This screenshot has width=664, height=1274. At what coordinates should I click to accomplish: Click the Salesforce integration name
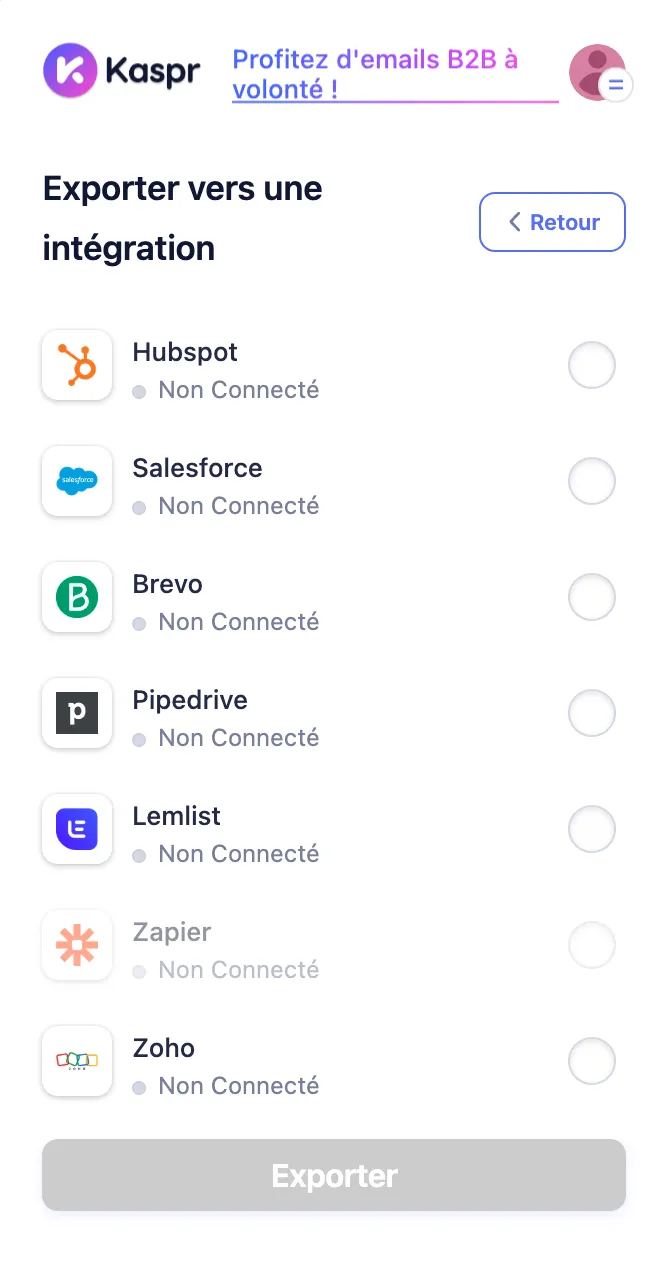point(197,468)
